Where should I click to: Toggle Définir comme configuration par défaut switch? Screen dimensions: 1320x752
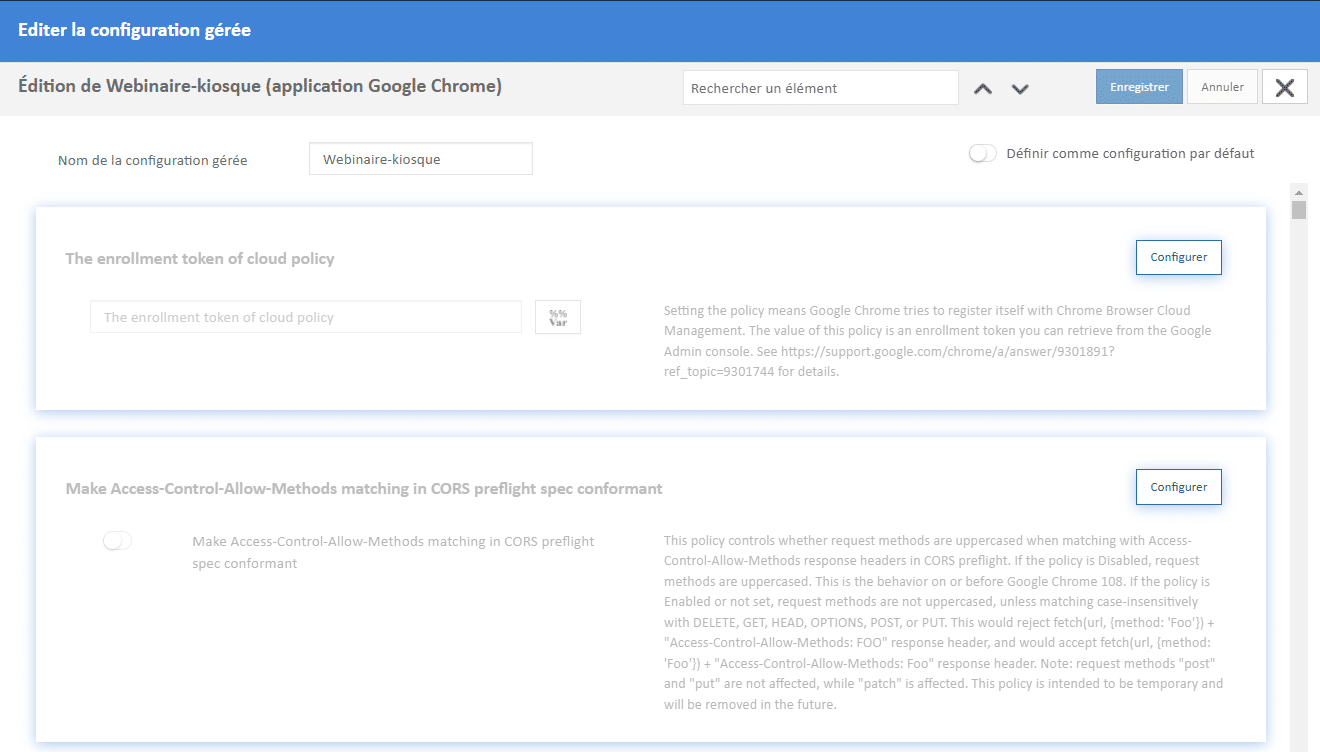pos(983,154)
